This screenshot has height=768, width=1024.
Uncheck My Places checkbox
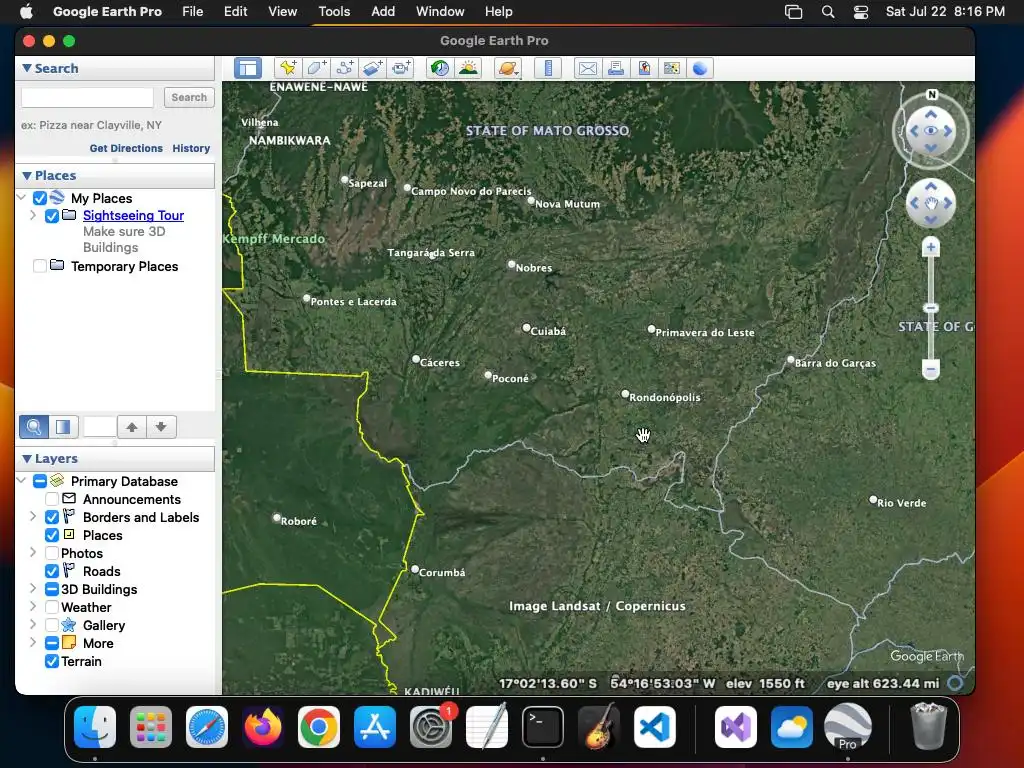pyautogui.click(x=40, y=198)
